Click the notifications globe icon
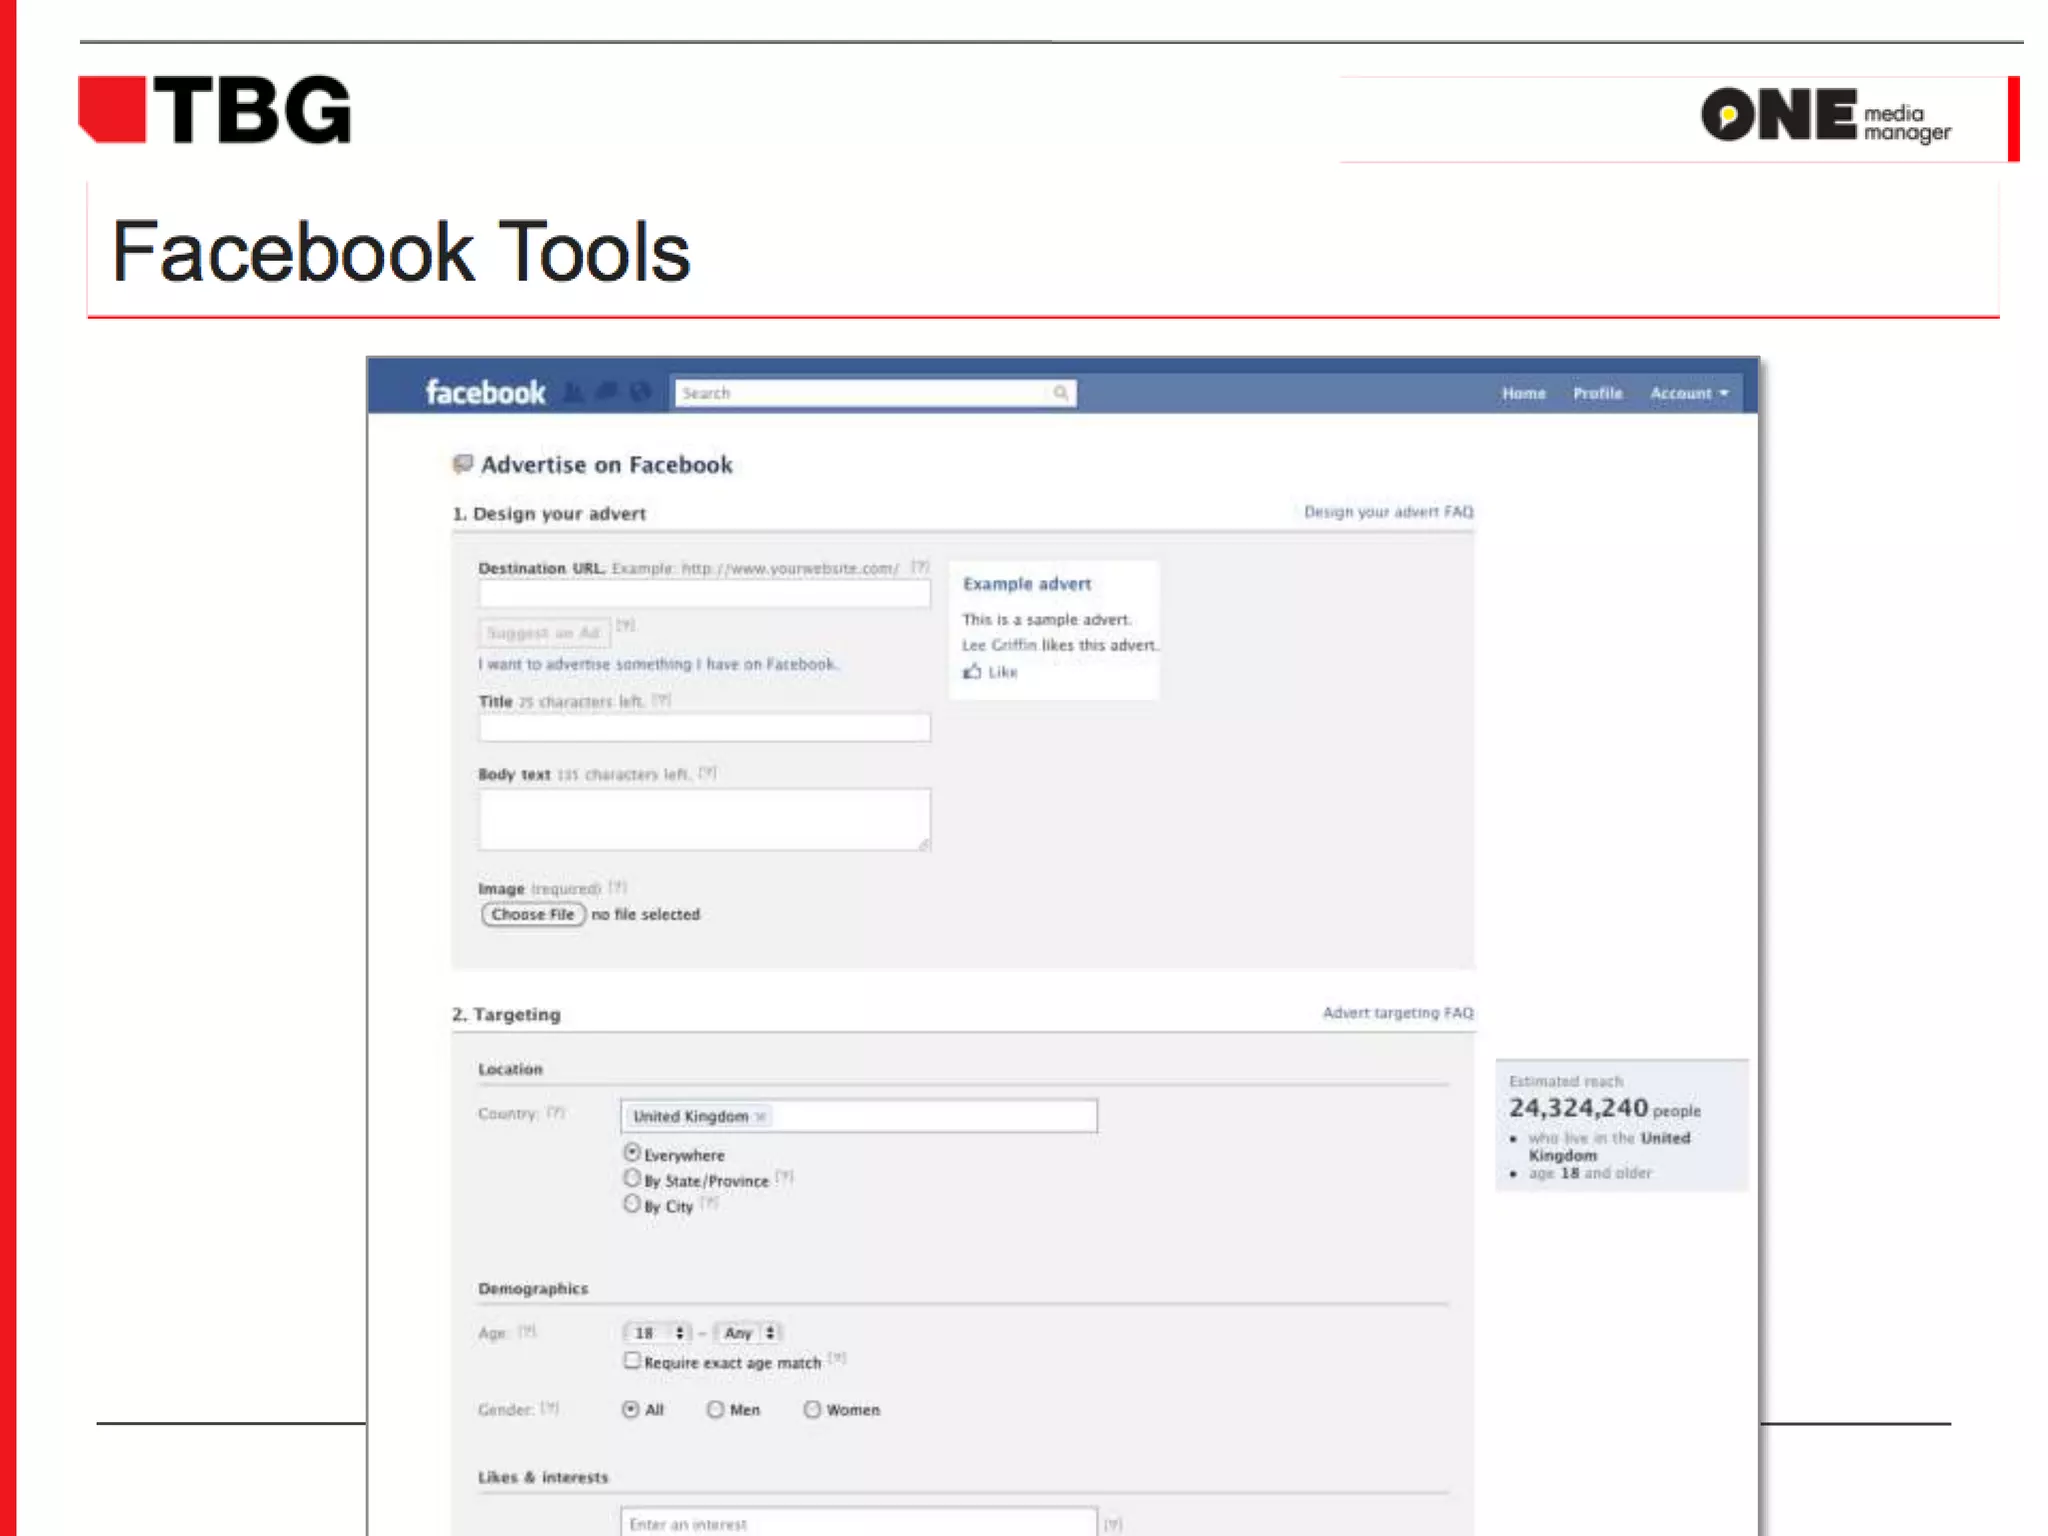The image size is (2048, 1536). [641, 392]
